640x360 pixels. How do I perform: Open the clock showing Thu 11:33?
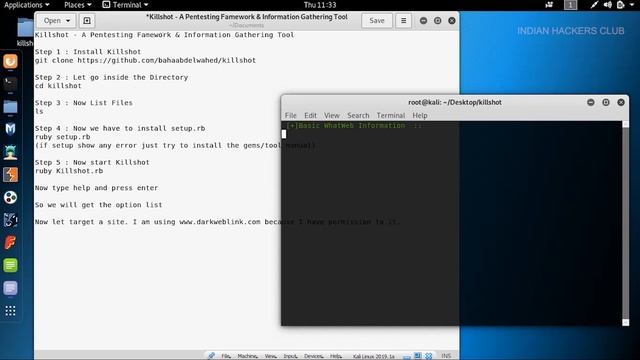point(320,5)
